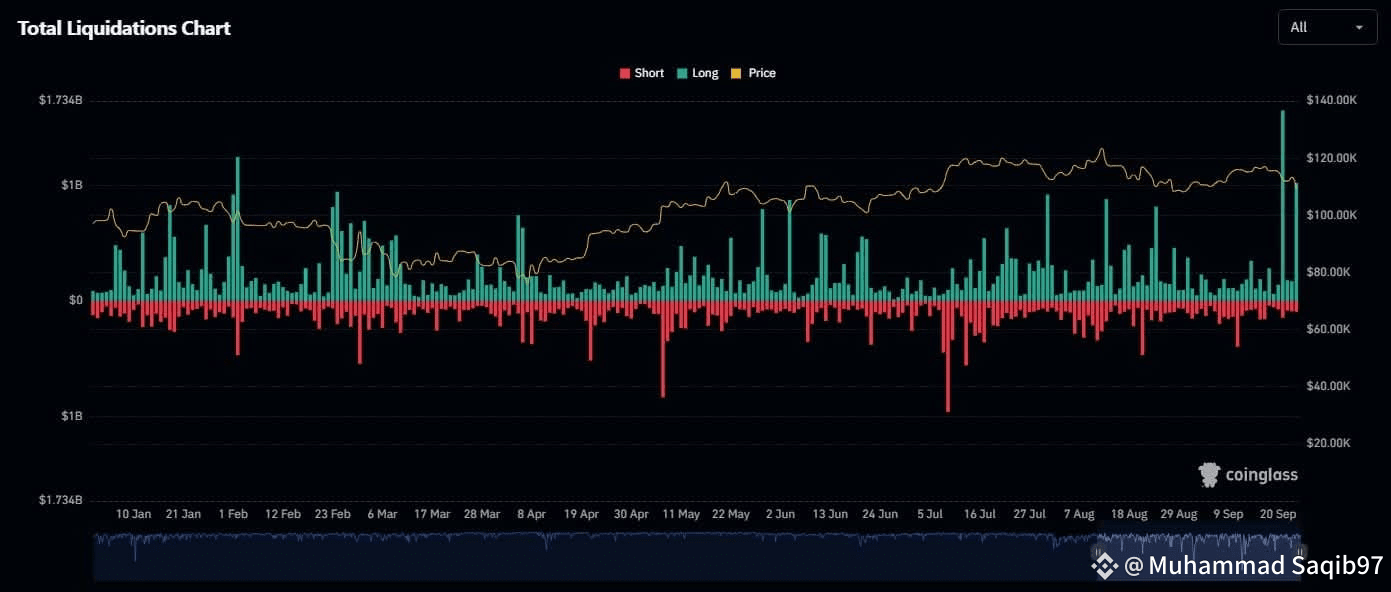Click the 21 Jan date label
1391x592 pixels.
pos(183,514)
